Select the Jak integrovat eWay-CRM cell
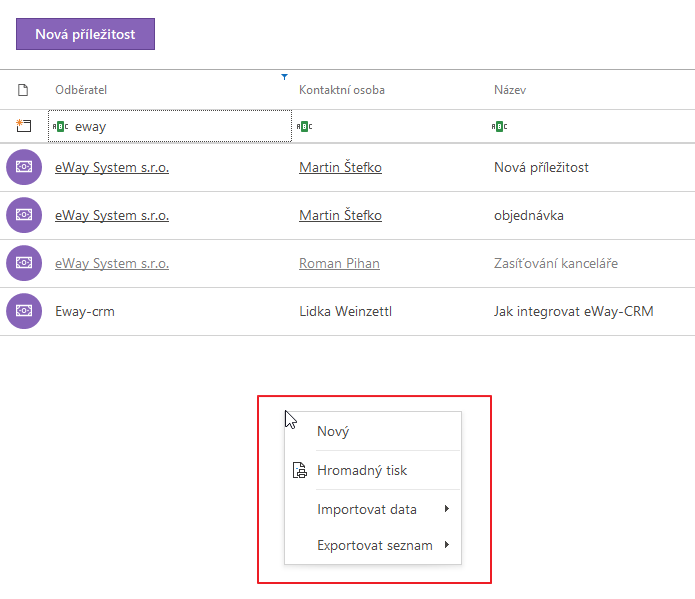This screenshot has width=695, height=599. [x=574, y=311]
